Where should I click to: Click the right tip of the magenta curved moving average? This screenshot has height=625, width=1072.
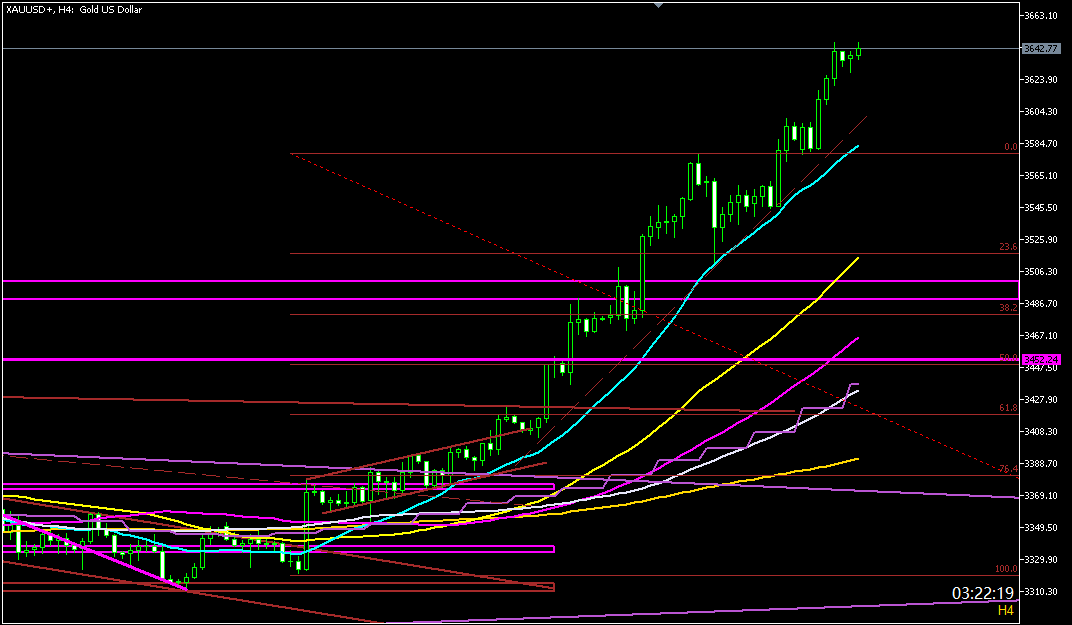tap(857, 339)
